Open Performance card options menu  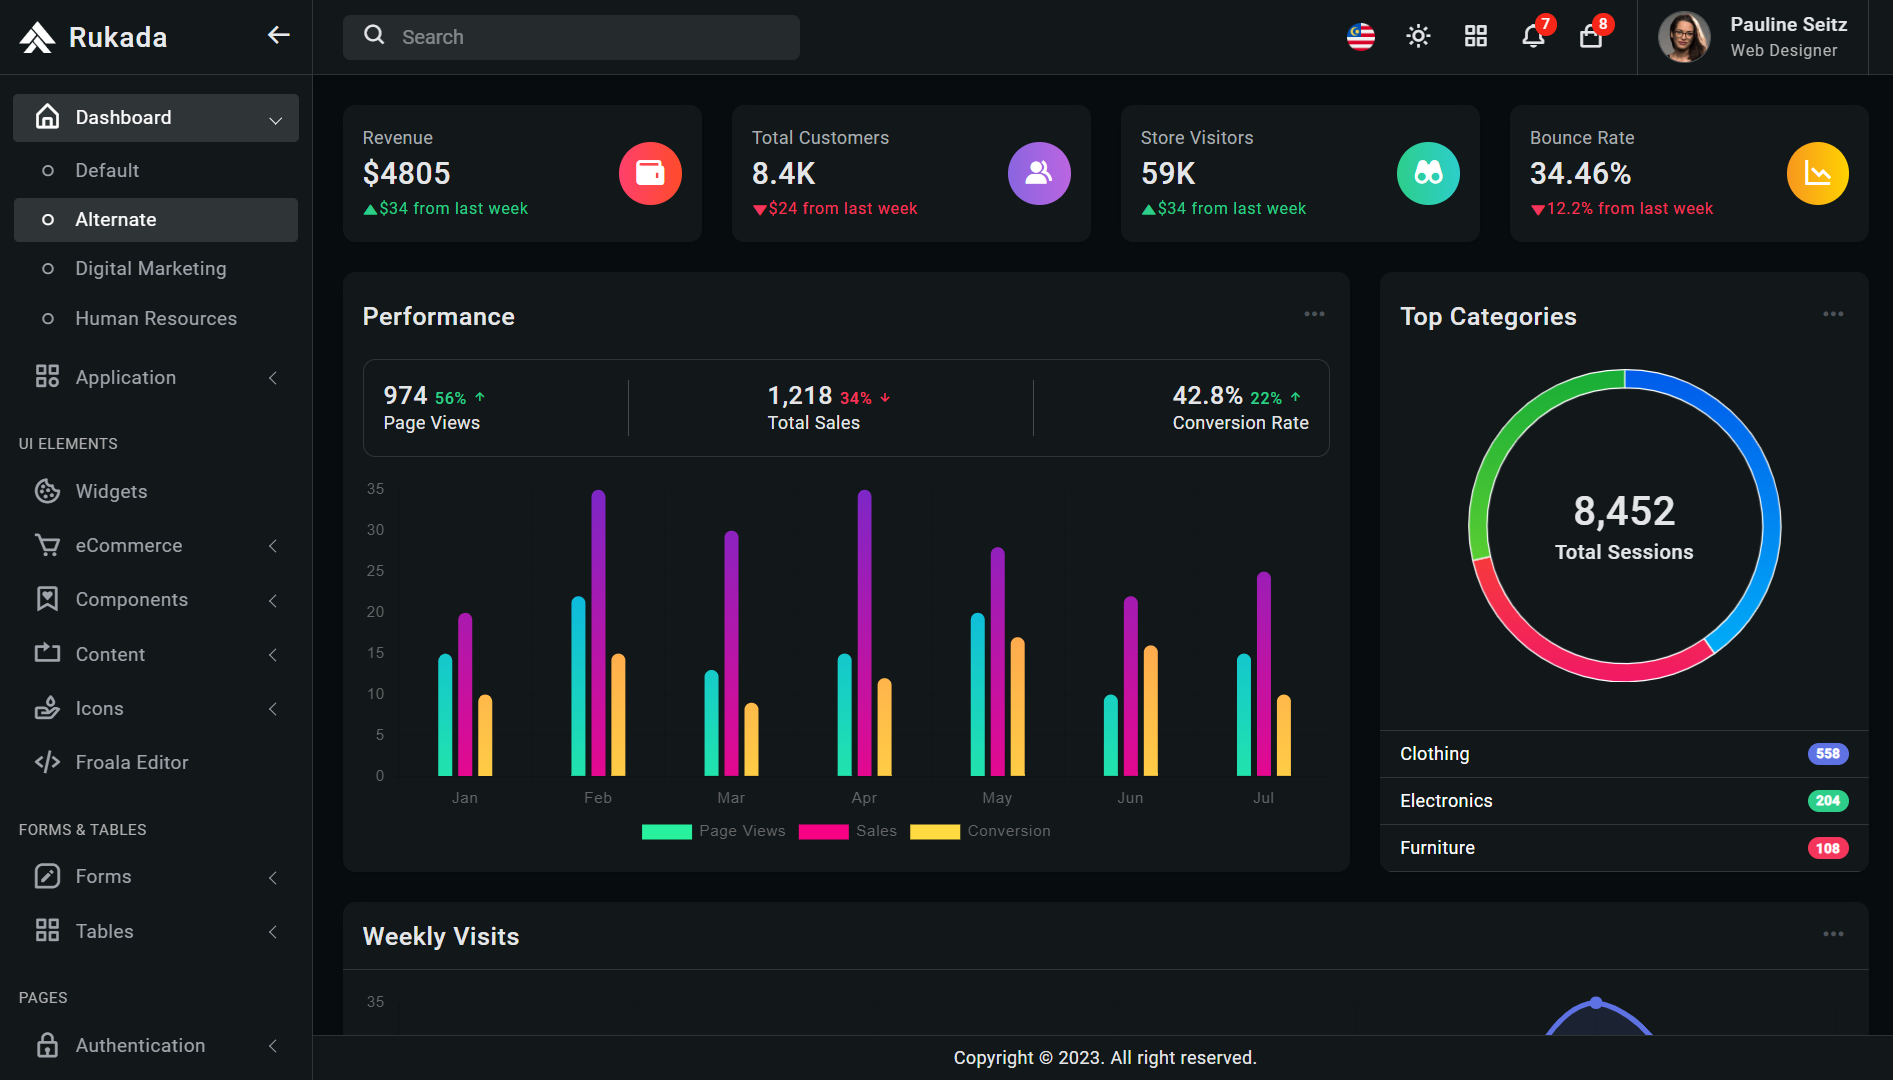pos(1314,314)
